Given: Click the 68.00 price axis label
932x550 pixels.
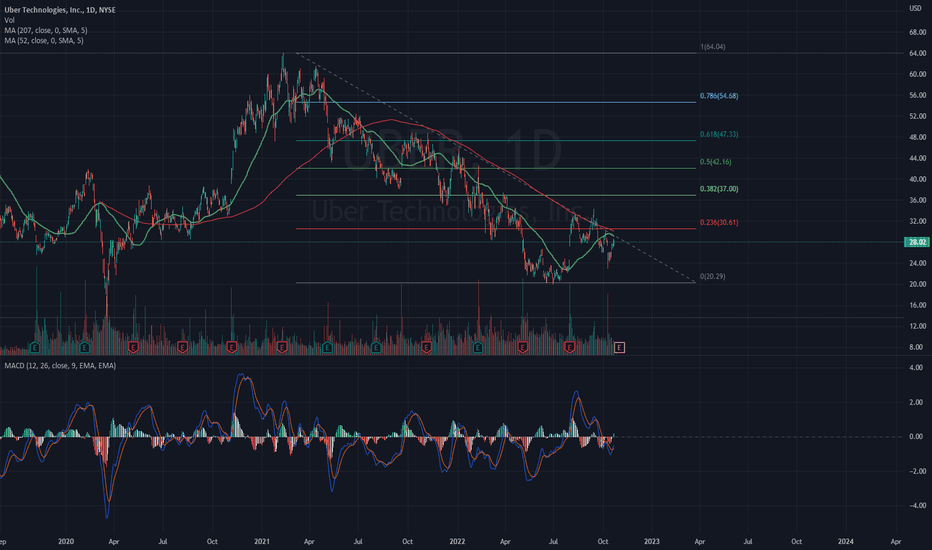Looking at the screenshot, I should click(917, 32).
